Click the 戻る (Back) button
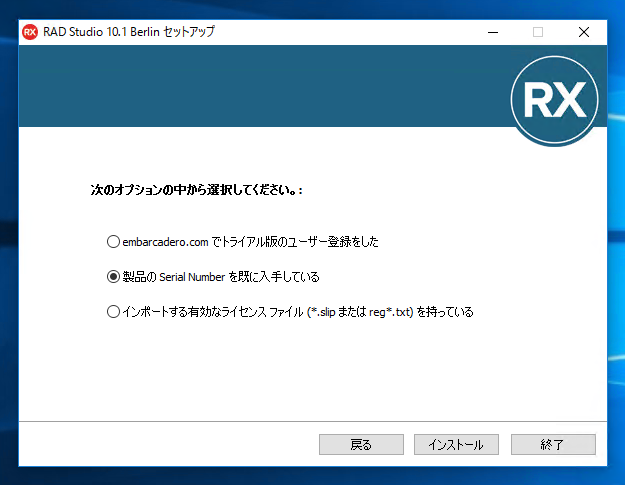Image resolution: width=625 pixels, height=485 pixels. tap(361, 444)
